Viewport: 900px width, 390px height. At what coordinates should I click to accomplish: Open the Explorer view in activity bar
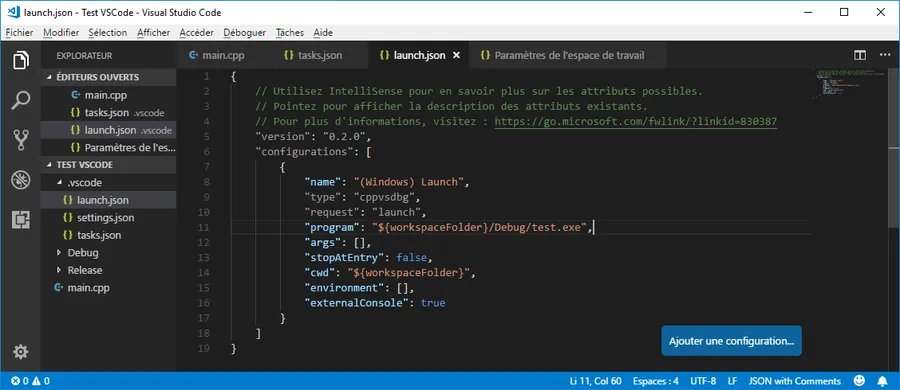21,60
